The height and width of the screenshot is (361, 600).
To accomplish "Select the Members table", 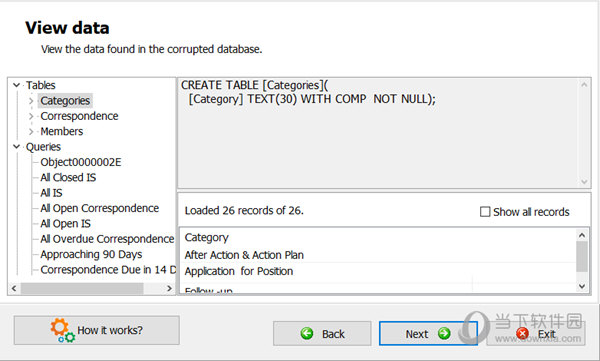I will 62,131.
